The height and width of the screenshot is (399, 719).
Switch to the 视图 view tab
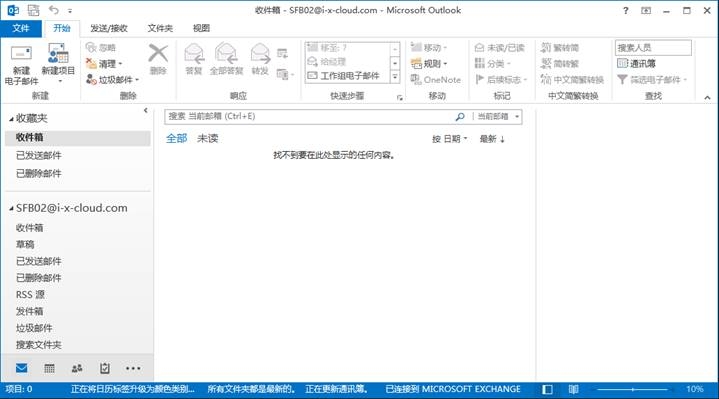click(201, 28)
